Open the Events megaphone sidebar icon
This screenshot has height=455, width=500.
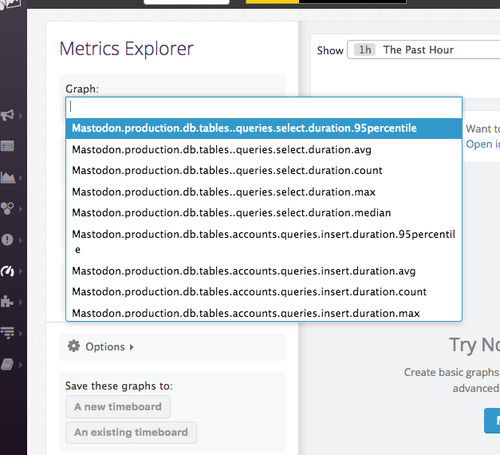click(x=7, y=115)
